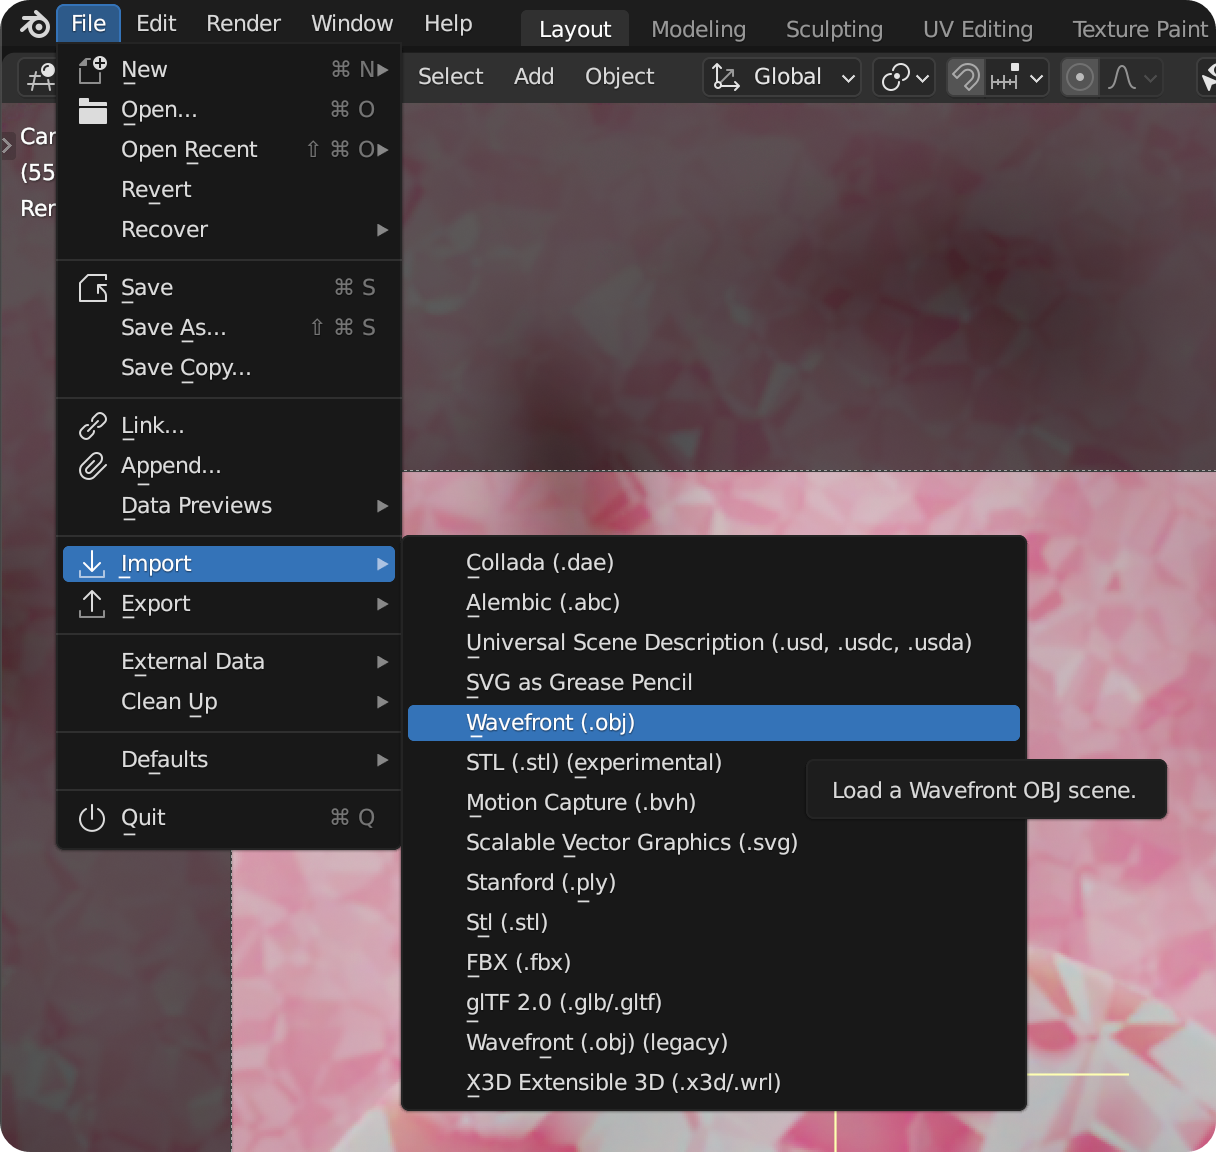The image size is (1216, 1152).
Task: Open the Global orientation dropdown
Action: click(x=783, y=77)
